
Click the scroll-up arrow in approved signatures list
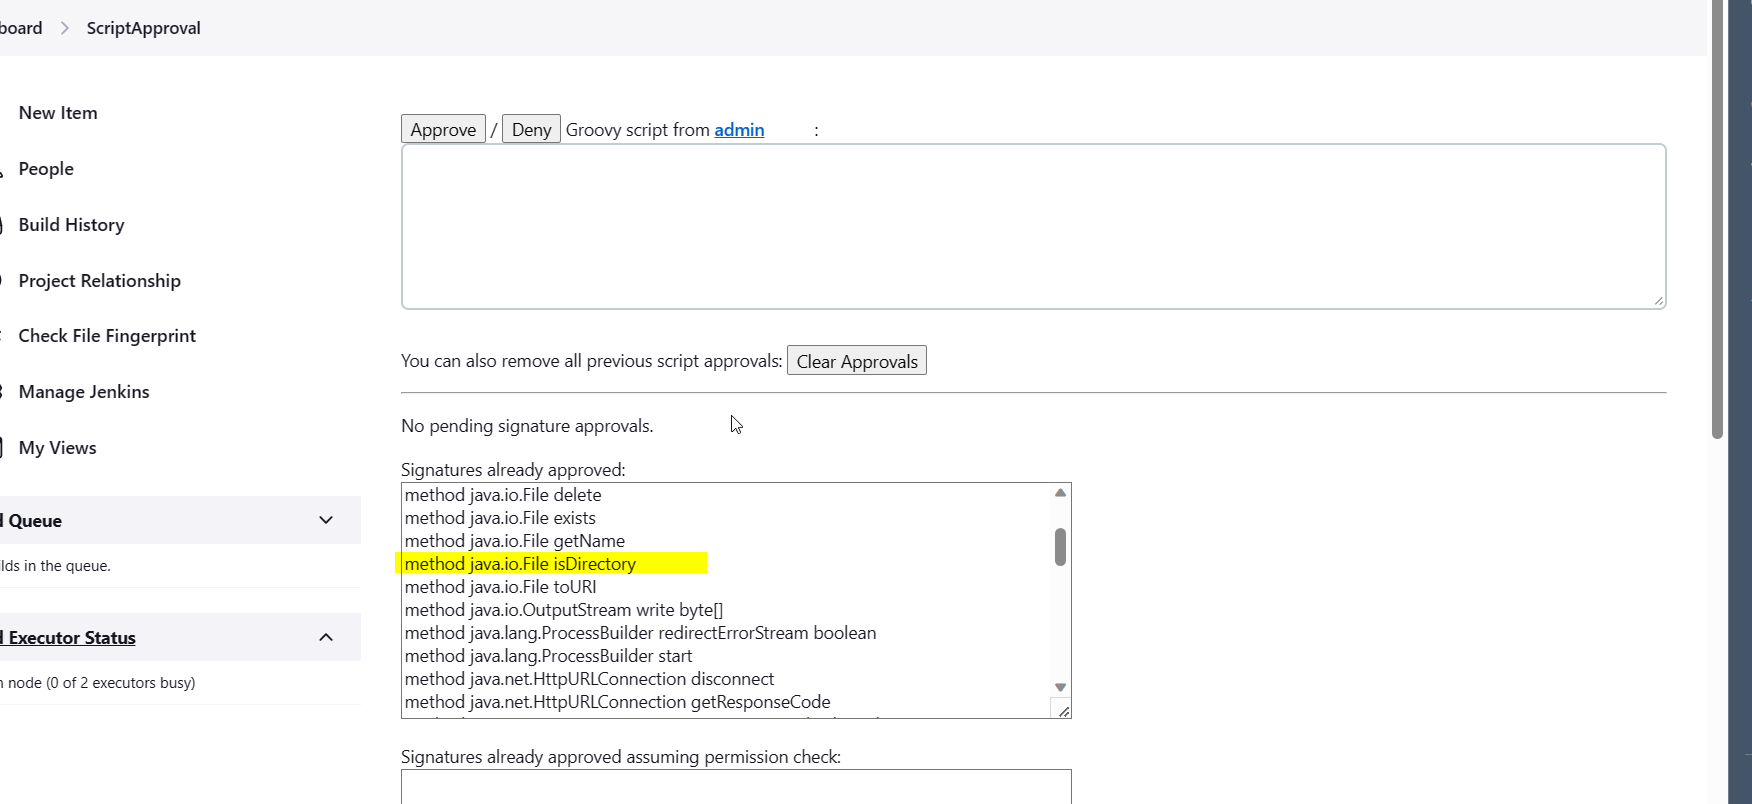[1060, 493]
